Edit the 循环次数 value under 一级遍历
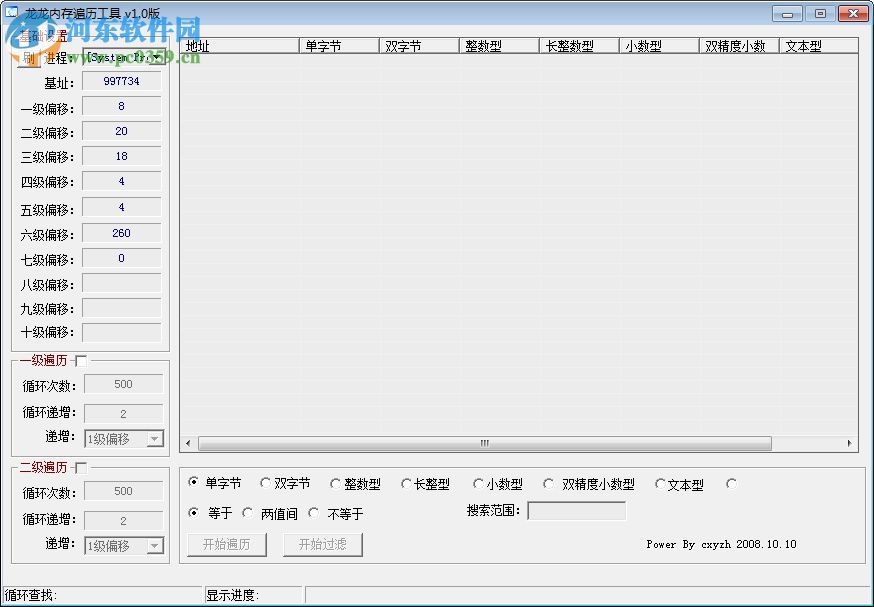874x607 pixels. coord(123,383)
